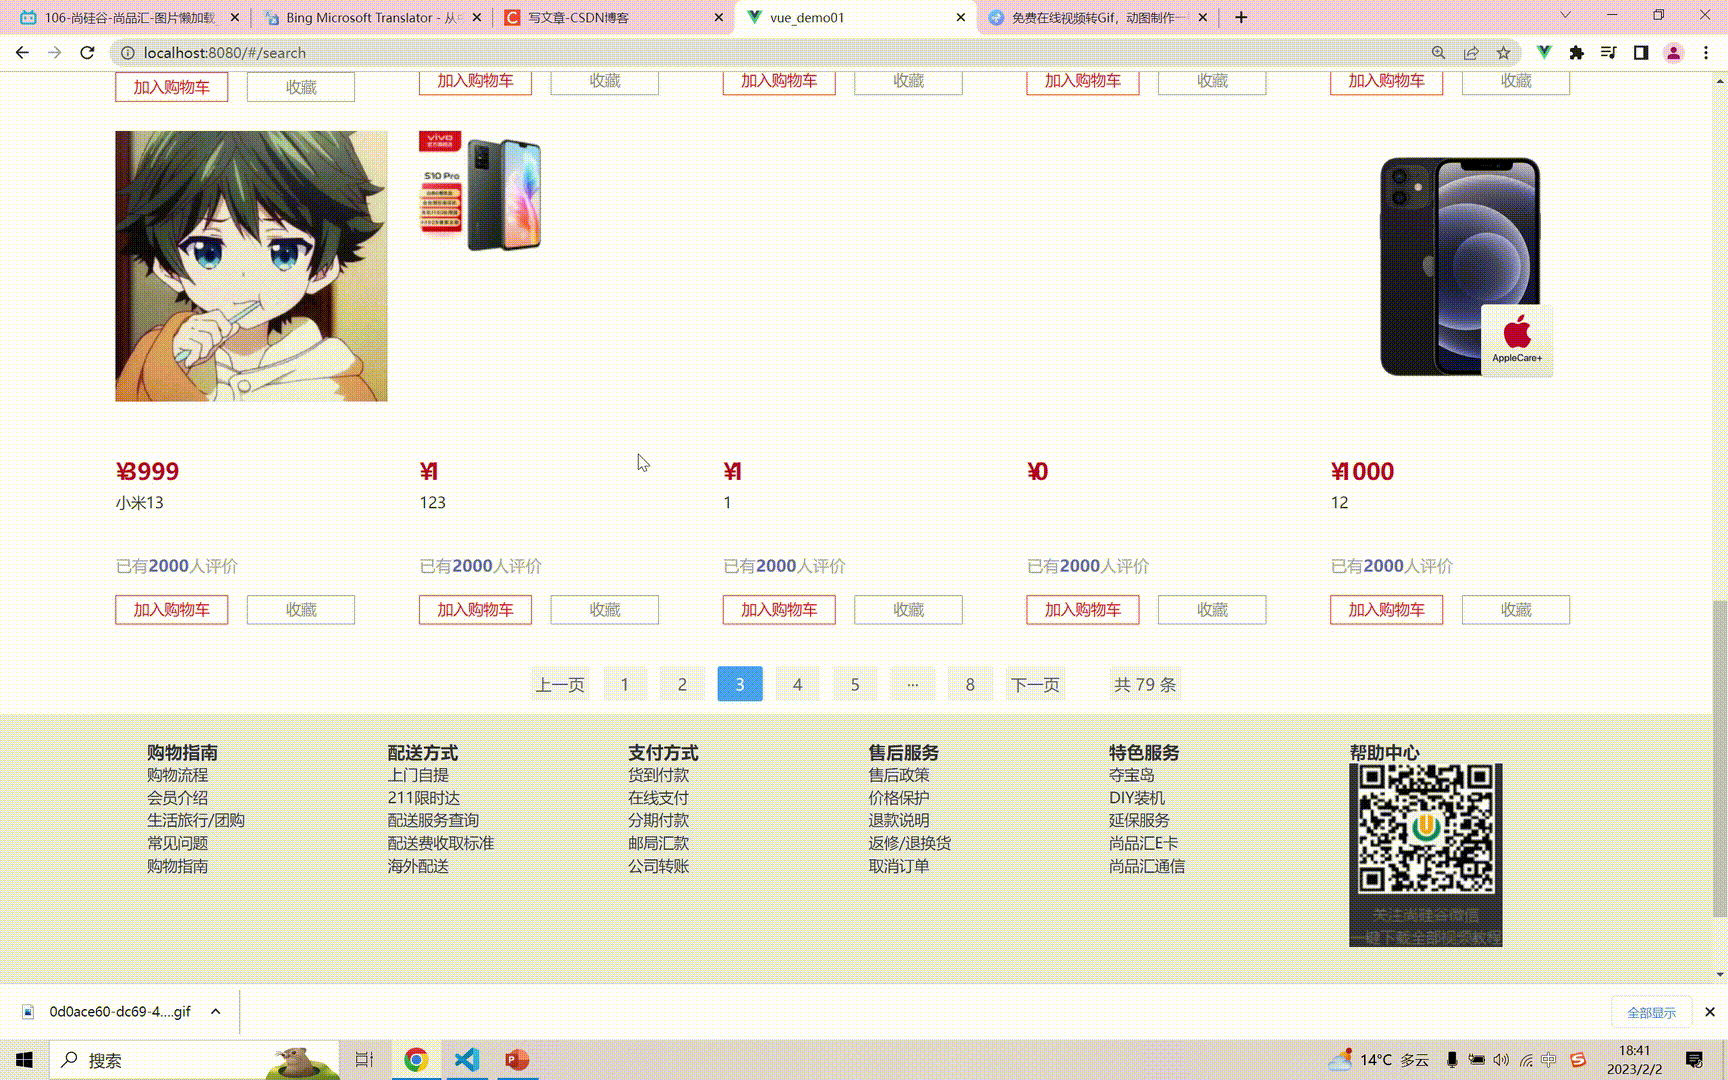Switch to the 106-尚硅谷 video tab
Image resolution: width=1728 pixels, height=1080 pixels.
pos(130,17)
